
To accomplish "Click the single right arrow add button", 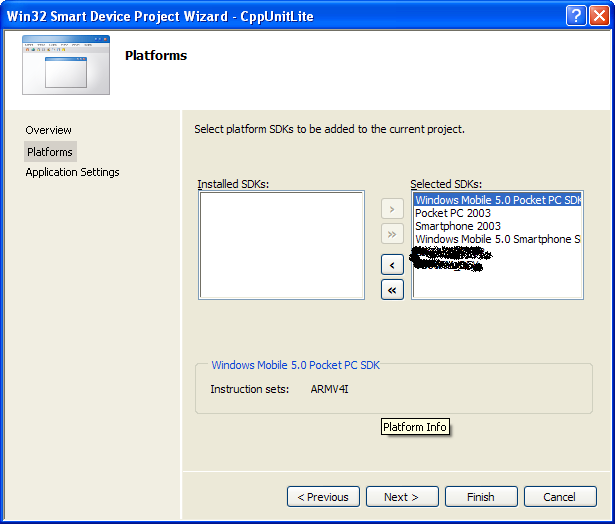I will click(392, 209).
